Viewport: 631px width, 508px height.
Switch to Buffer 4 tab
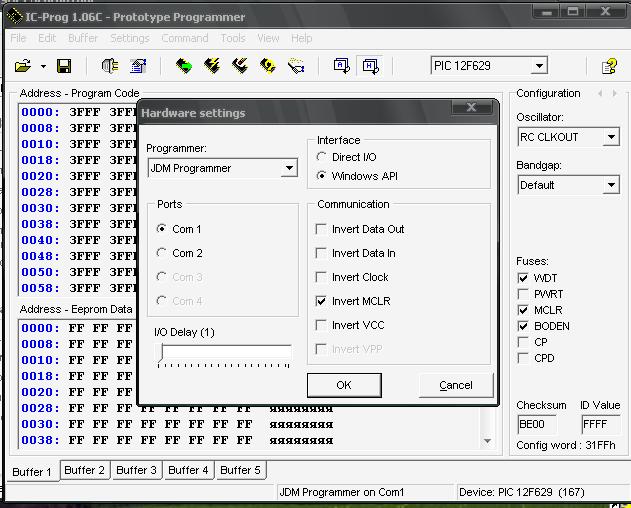tap(188, 470)
